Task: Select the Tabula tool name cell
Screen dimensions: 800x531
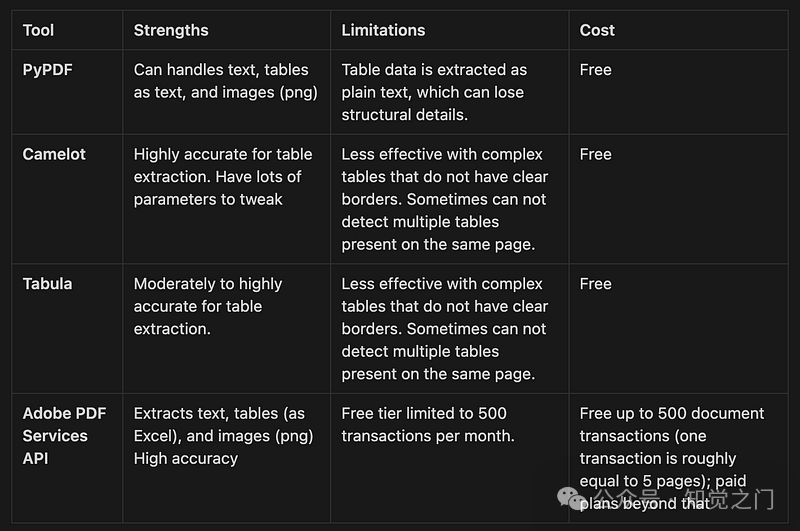Action: [48, 284]
